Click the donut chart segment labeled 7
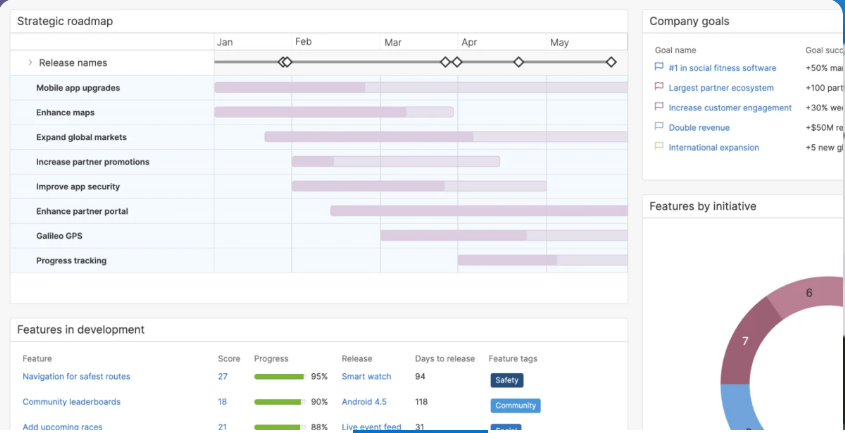Viewport: 845px width, 433px height. tap(745, 341)
